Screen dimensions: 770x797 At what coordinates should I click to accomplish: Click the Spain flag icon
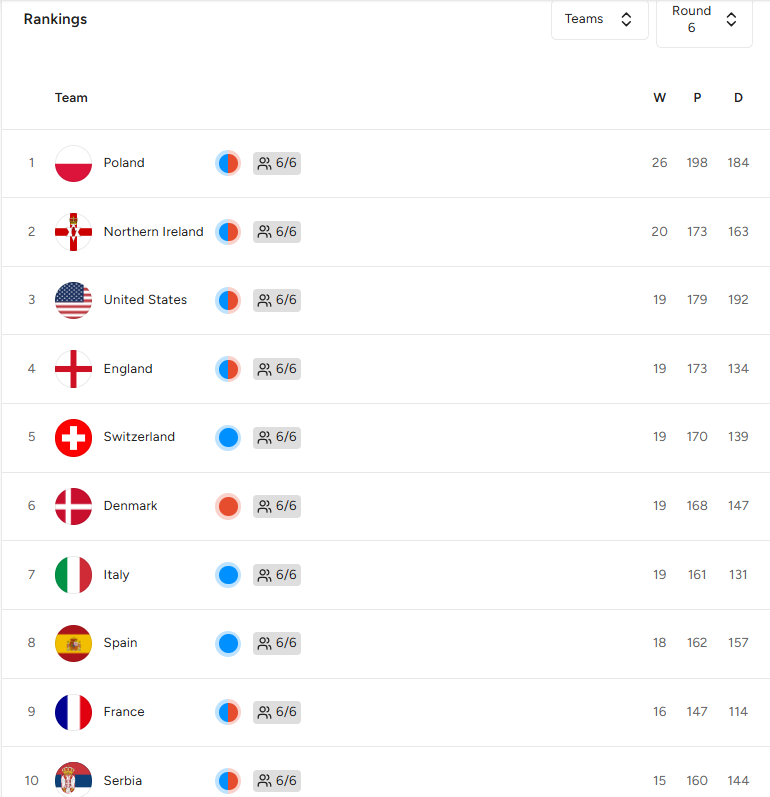click(73, 643)
